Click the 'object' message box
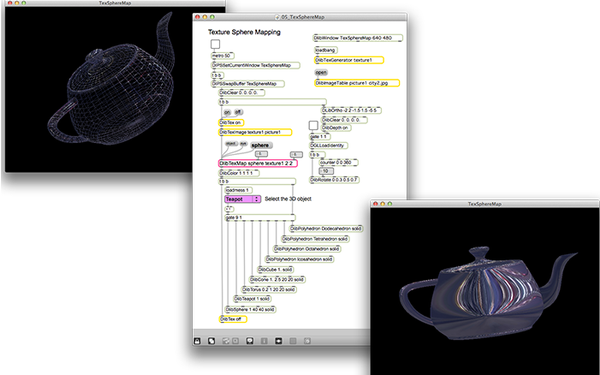 tap(232, 143)
